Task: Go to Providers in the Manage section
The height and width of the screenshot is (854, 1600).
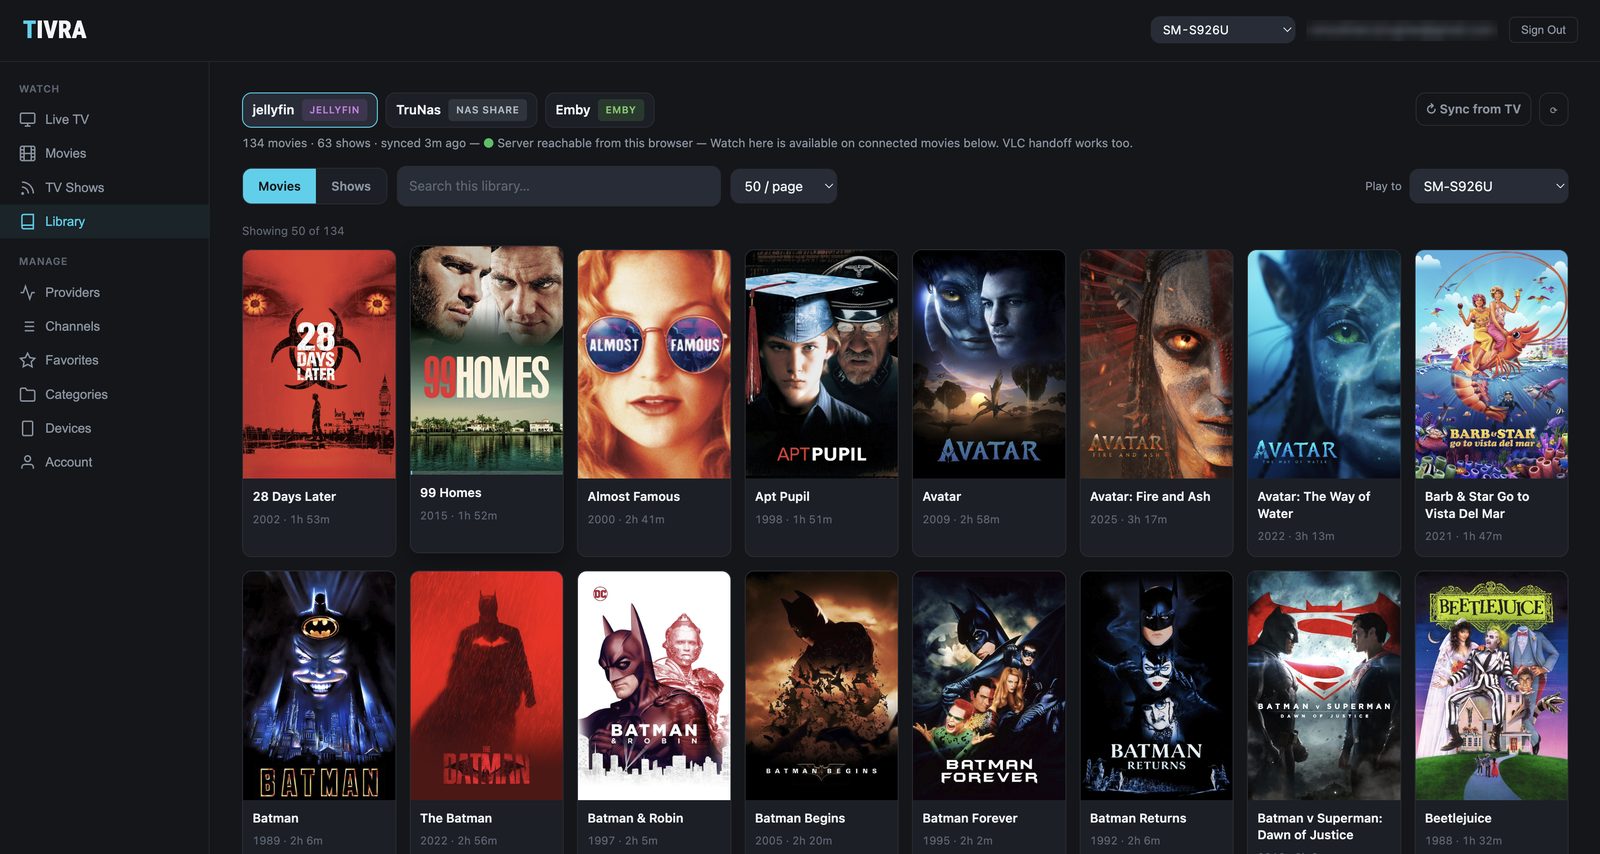Action: (x=104, y=292)
